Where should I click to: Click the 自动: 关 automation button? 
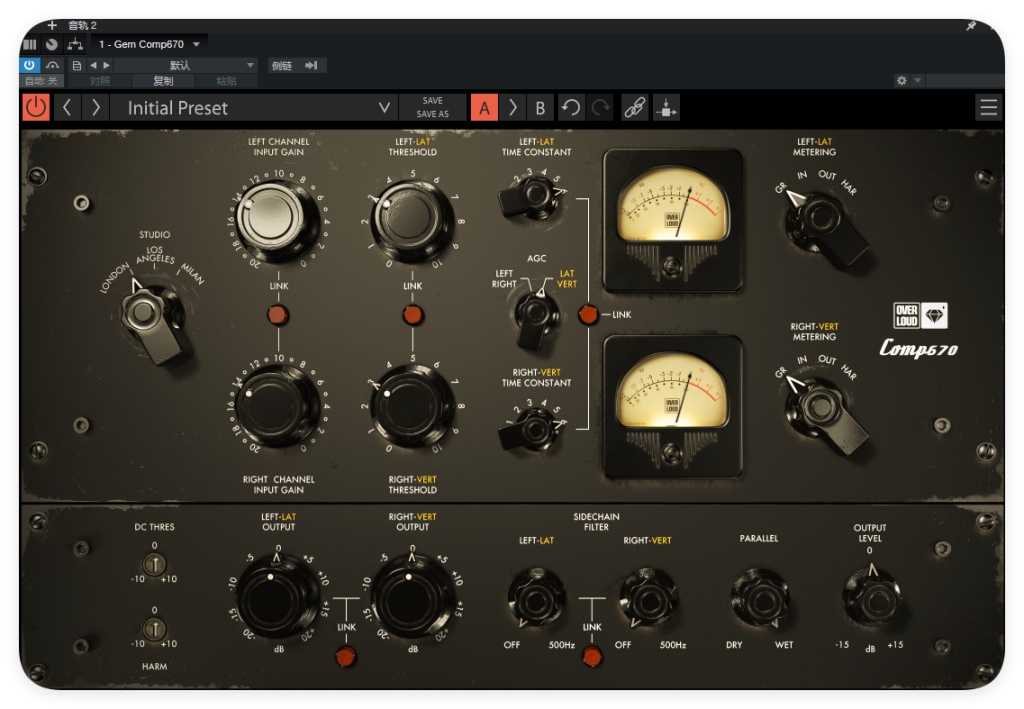coord(40,81)
